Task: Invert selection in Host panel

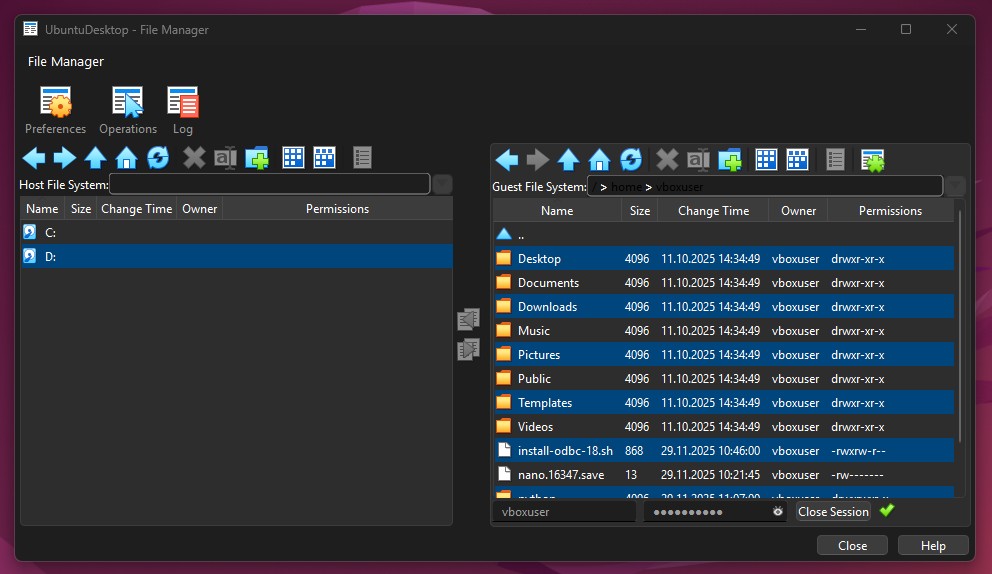Action: (324, 158)
